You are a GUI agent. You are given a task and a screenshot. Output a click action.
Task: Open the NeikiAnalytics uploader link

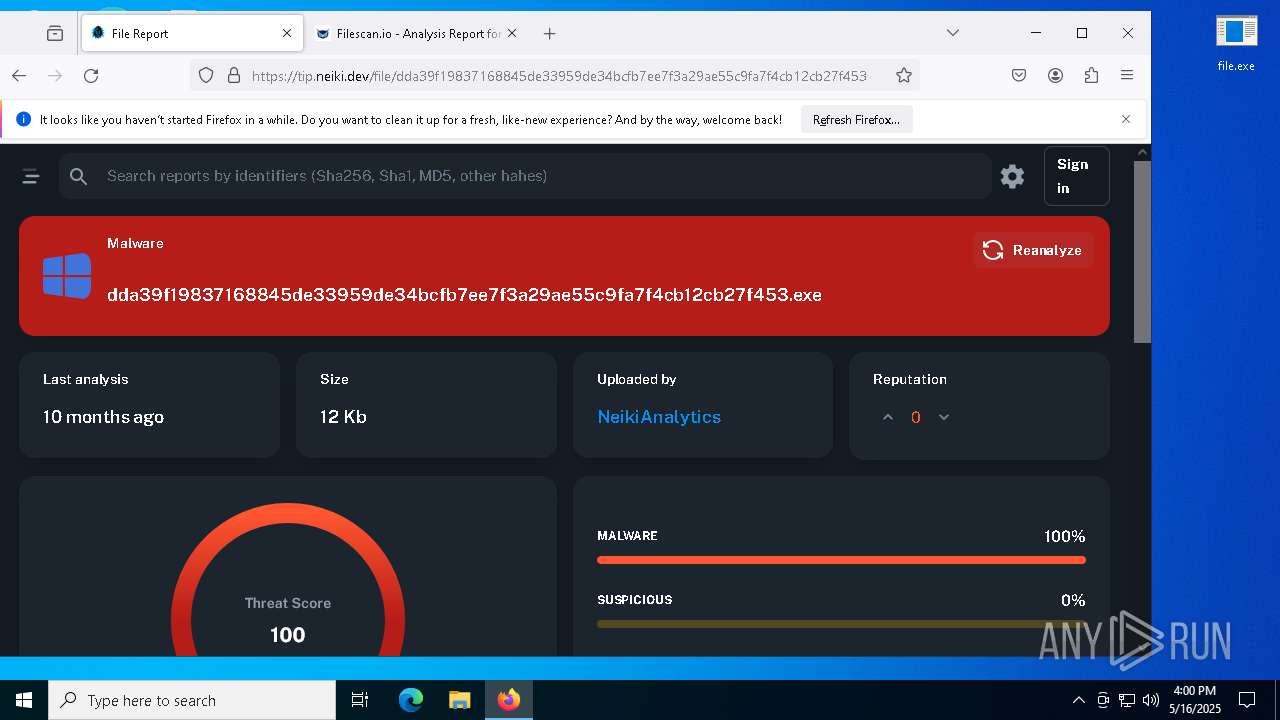(659, 417)
